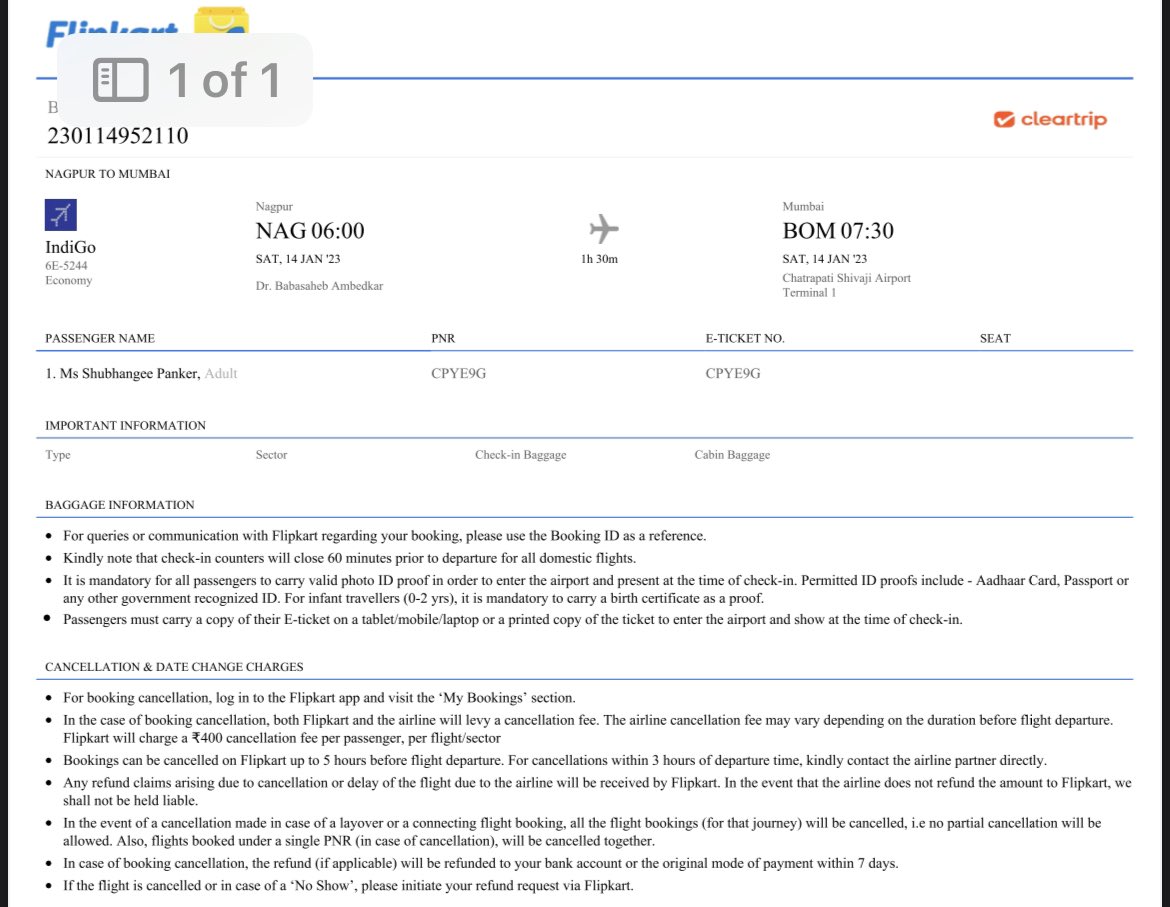The width and height of the screenshot is (1170, 907).
Task: Click the Flipkart shopping bag logo
Action: coord(221,22)
